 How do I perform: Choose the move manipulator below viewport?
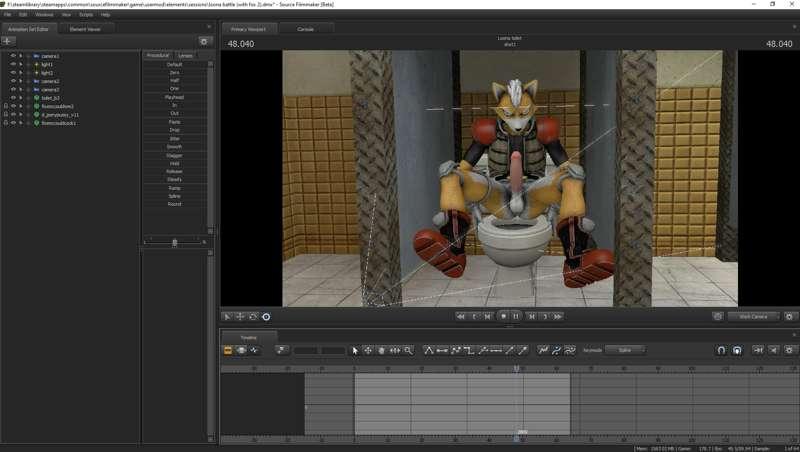pyautogui.click(x=240, y=317)
